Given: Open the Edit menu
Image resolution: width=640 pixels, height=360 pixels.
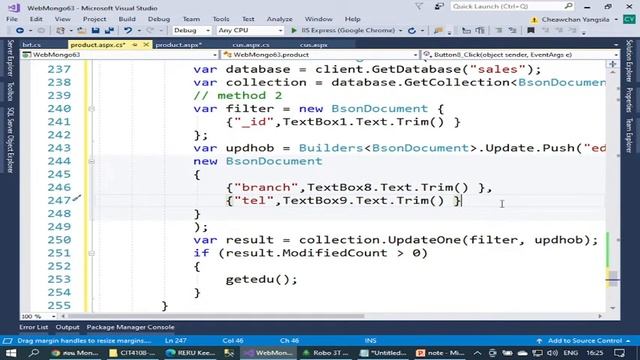Looking at the screenshot, I should coord(36,19).
